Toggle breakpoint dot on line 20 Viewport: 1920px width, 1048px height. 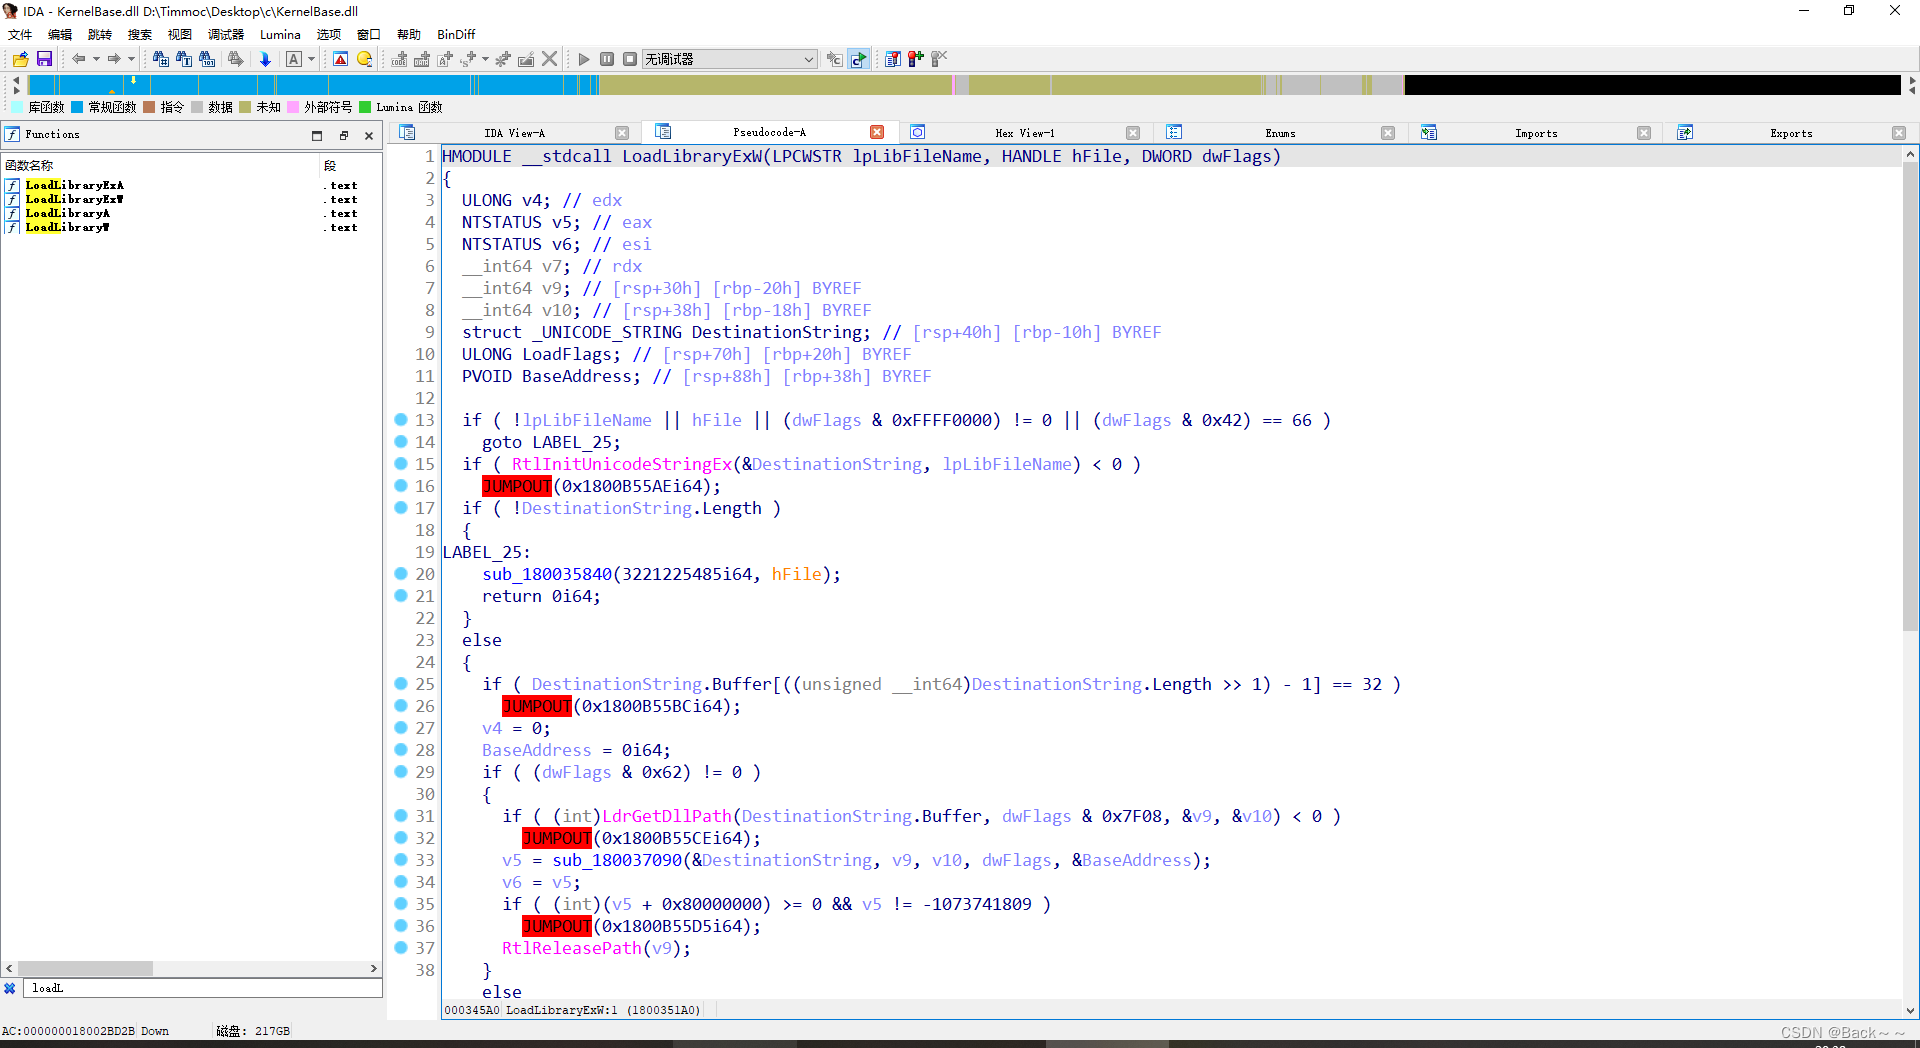point(401,574)
